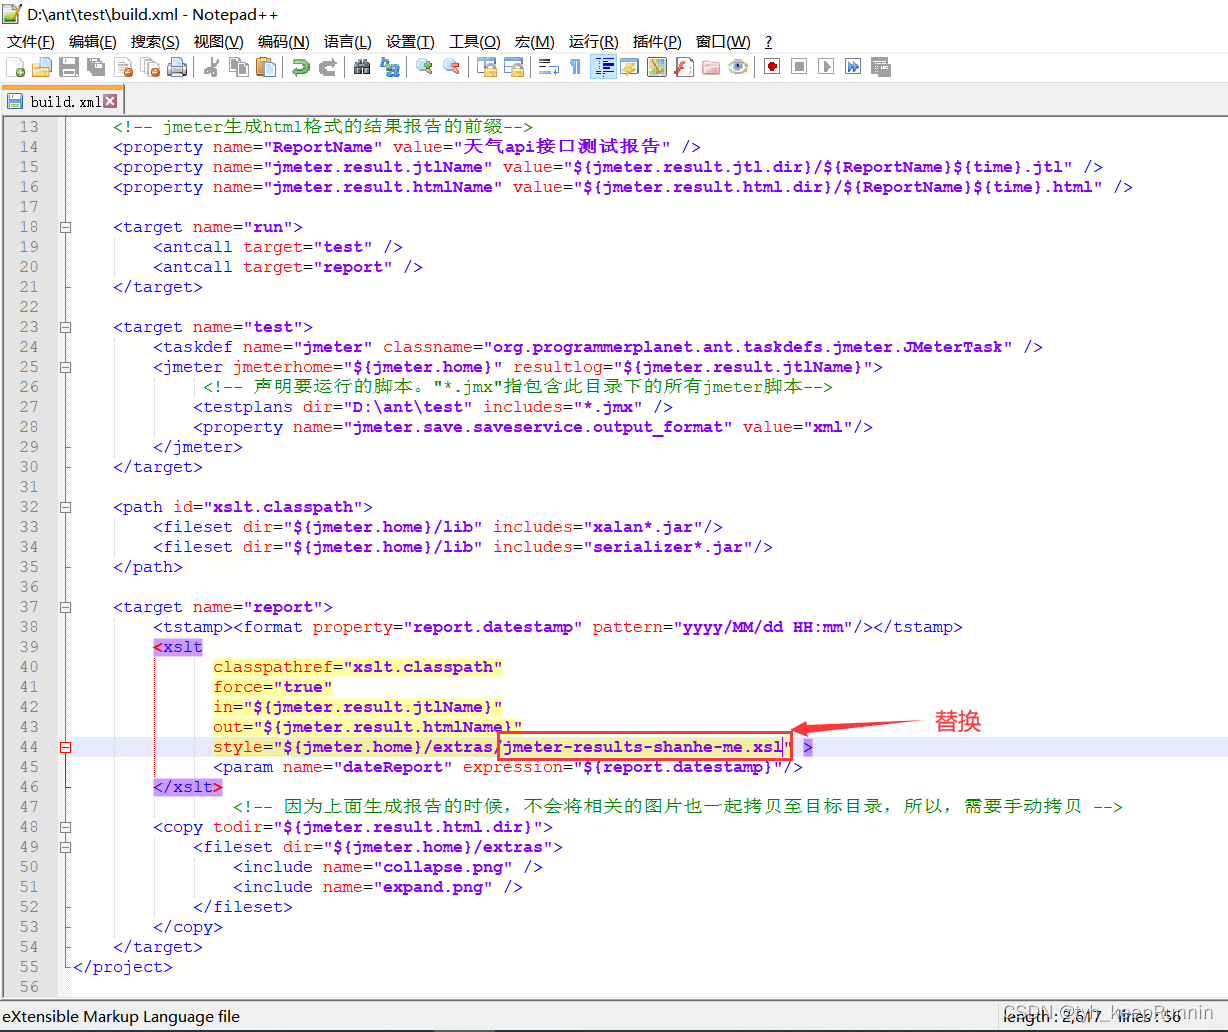Open the 视图(V) menu

coord(219,41)
